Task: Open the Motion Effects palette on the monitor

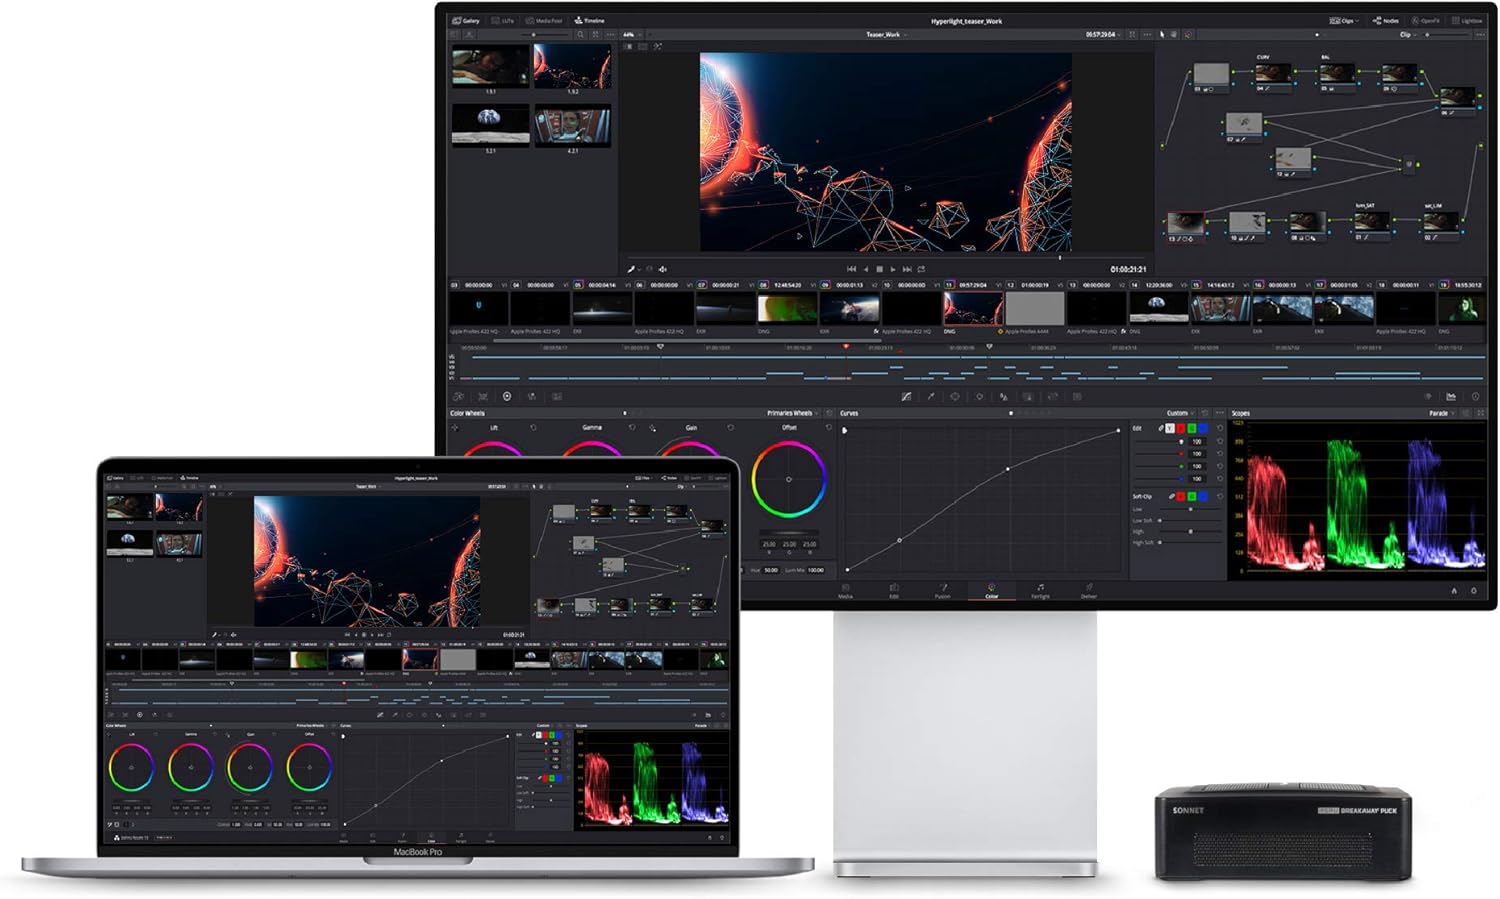Action: 557,397
